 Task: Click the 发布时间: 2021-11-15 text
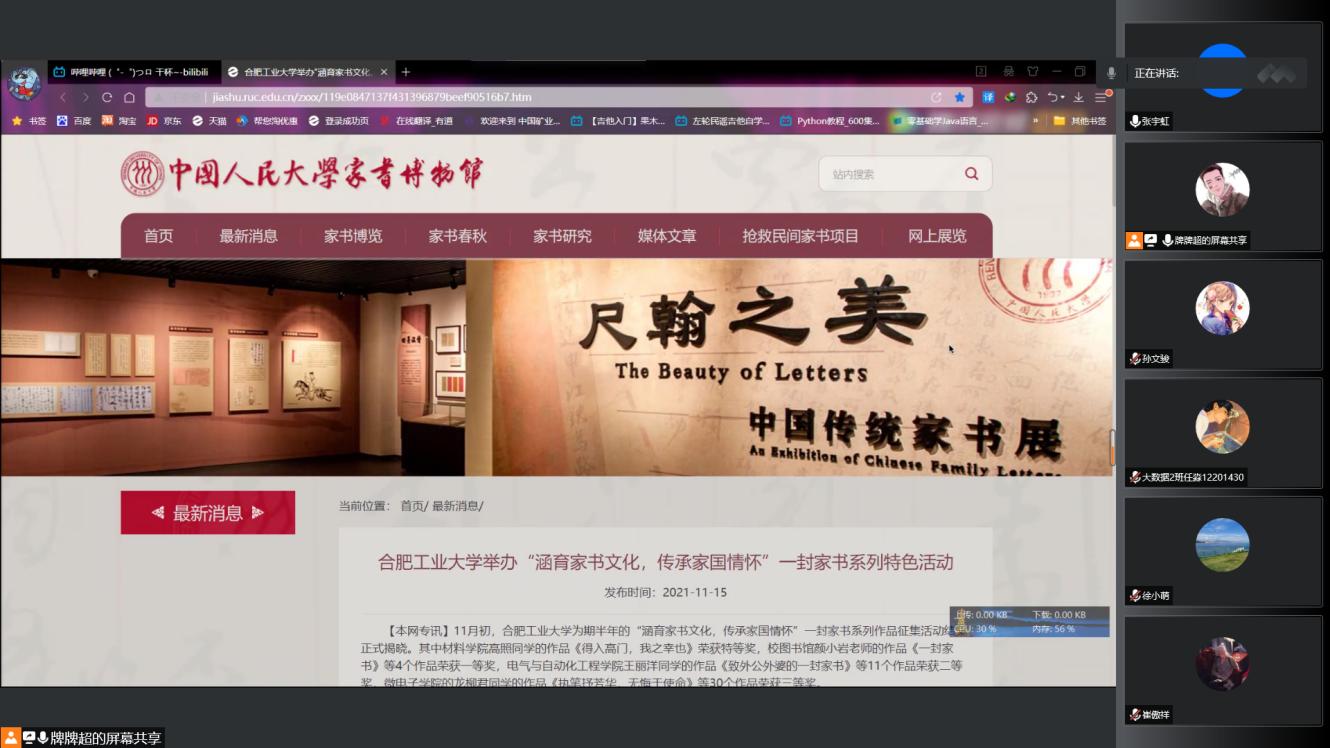[665, 592]
